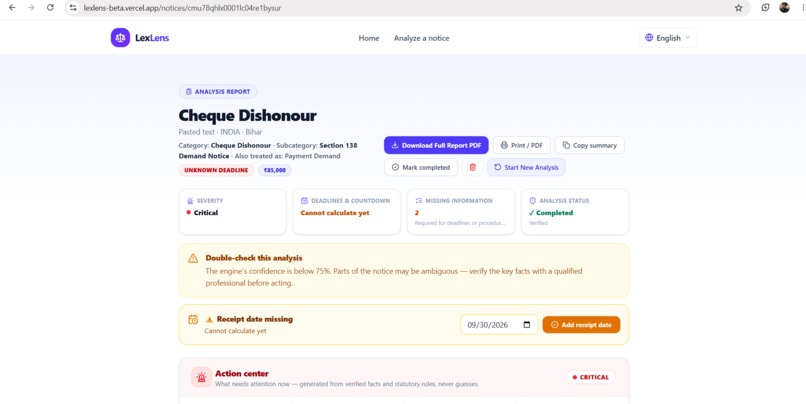Open the browser three-dot menu

pos(803,8)
